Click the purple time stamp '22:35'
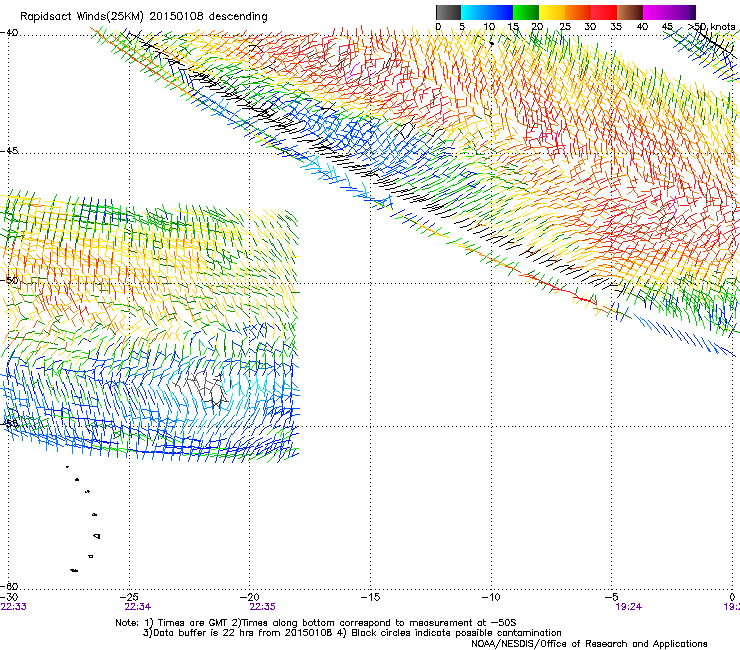 click(263, 607)
